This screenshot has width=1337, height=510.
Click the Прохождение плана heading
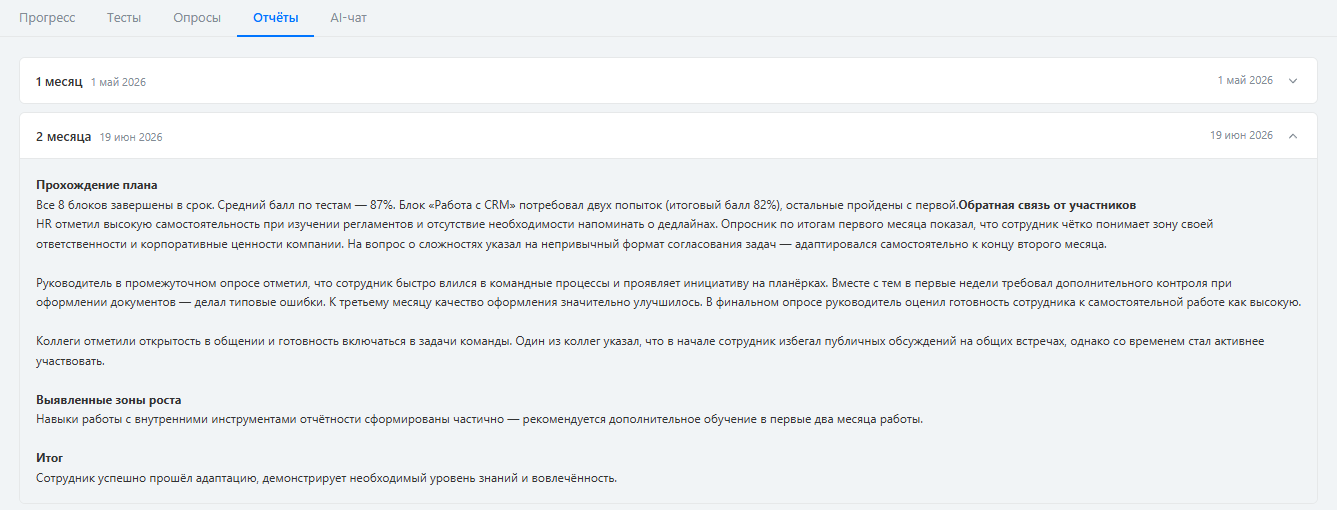97,185
